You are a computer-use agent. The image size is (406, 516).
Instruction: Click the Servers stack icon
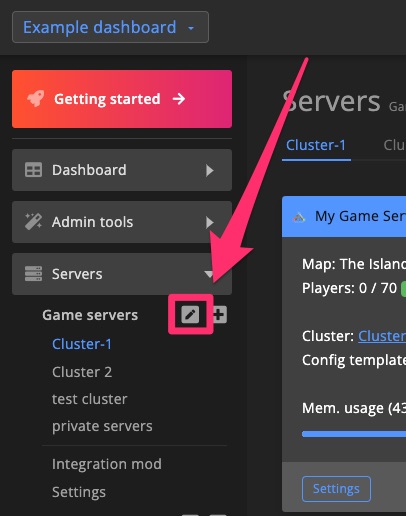33,274
